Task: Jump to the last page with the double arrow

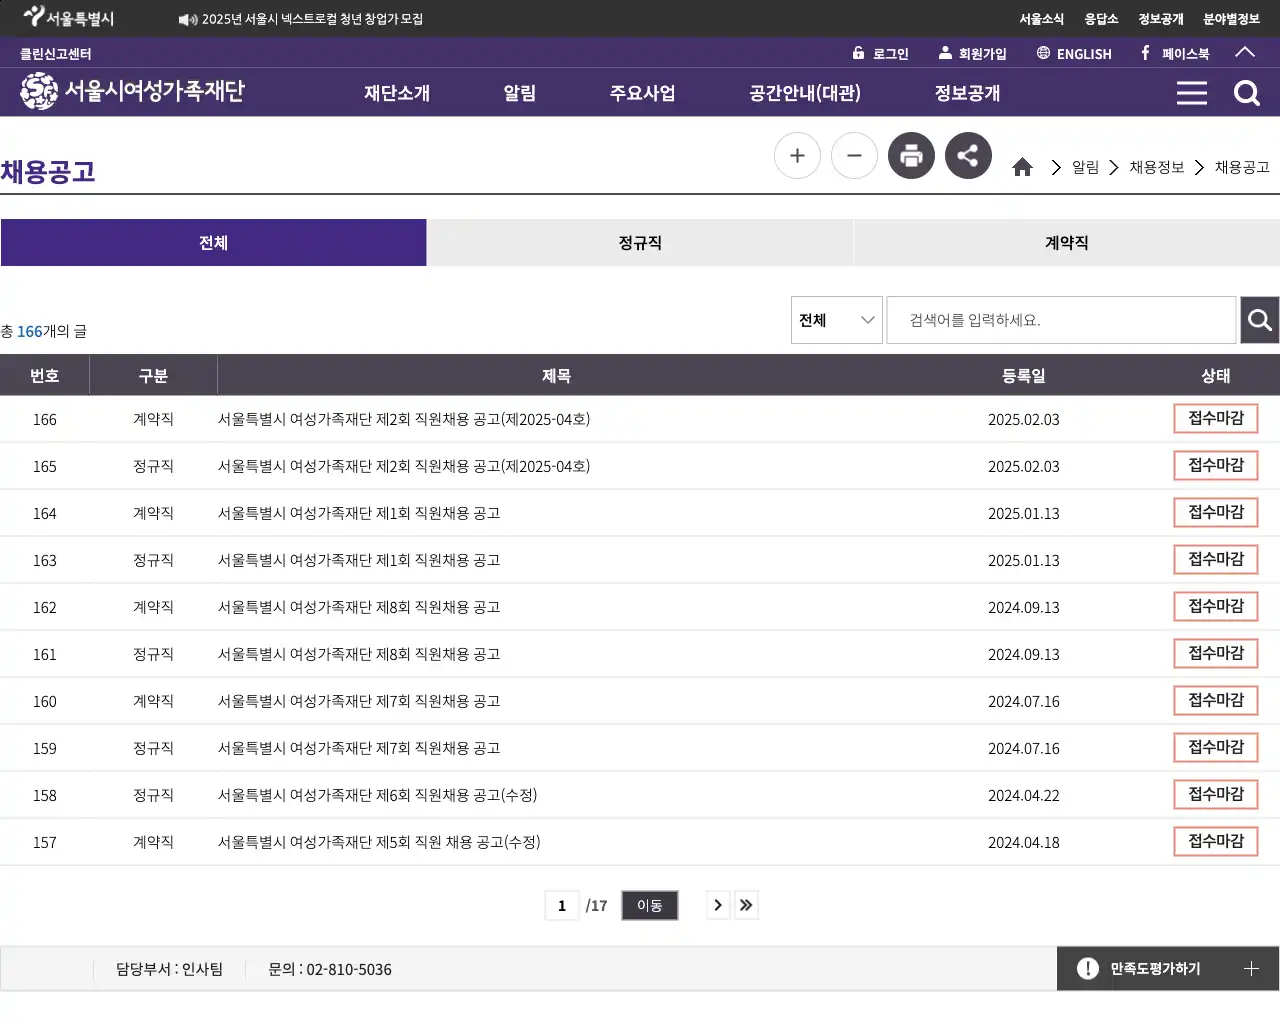Action: point(746,905)
